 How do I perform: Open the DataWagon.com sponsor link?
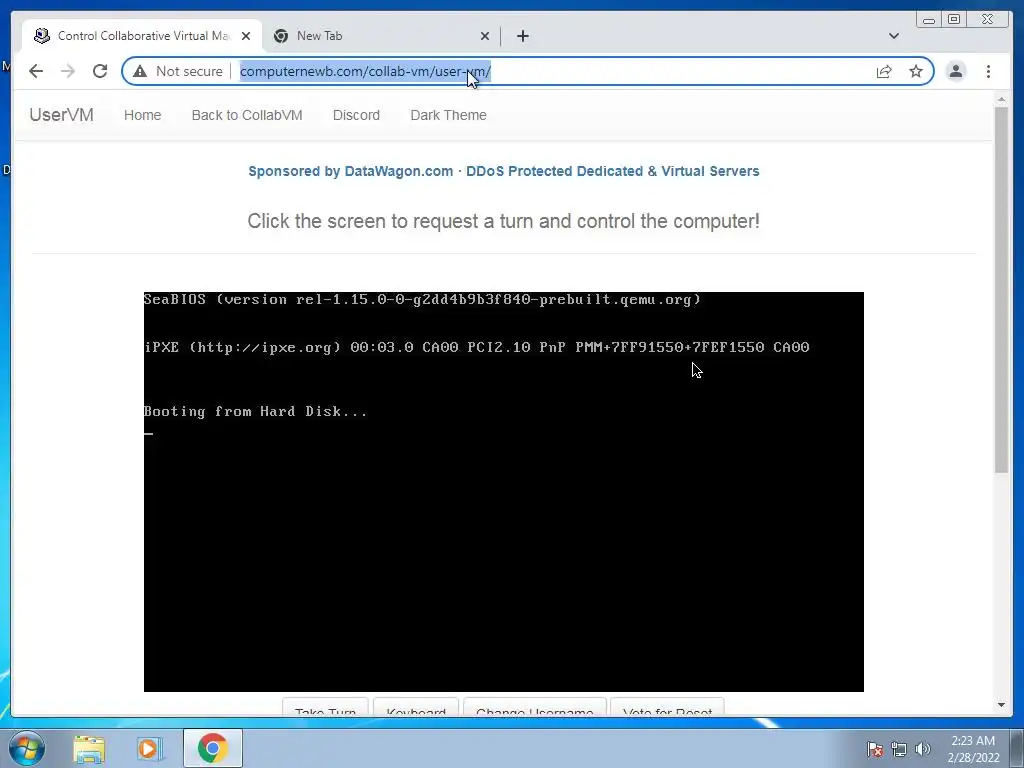pyautogui.click(x=504, y=171)
